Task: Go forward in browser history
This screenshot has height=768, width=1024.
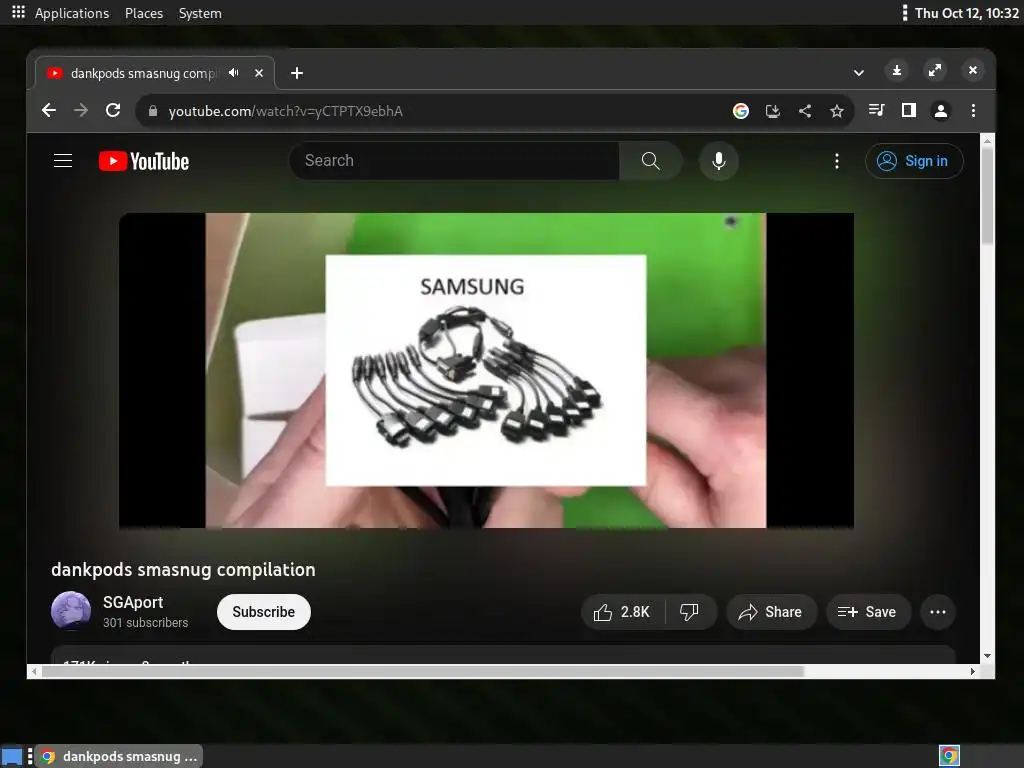Action: pyautogui.click(x=81, y=110)
